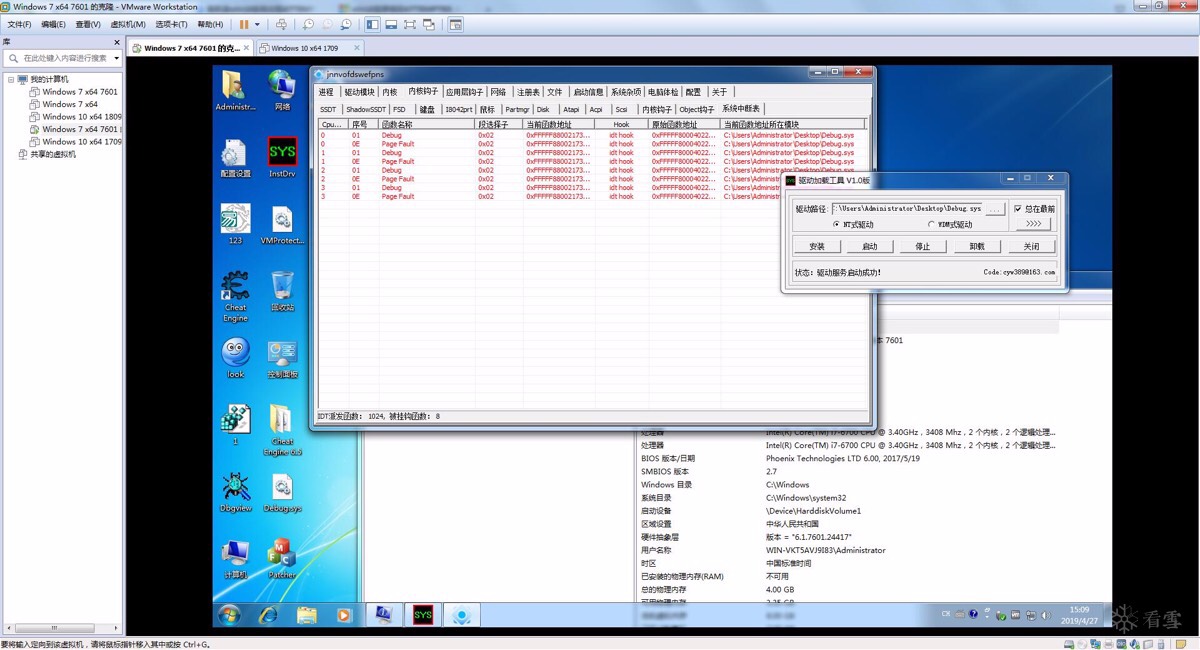Select the Dbgview desktop icon
The height and width of the screenshot is (650, 1200).
point(235,493)
